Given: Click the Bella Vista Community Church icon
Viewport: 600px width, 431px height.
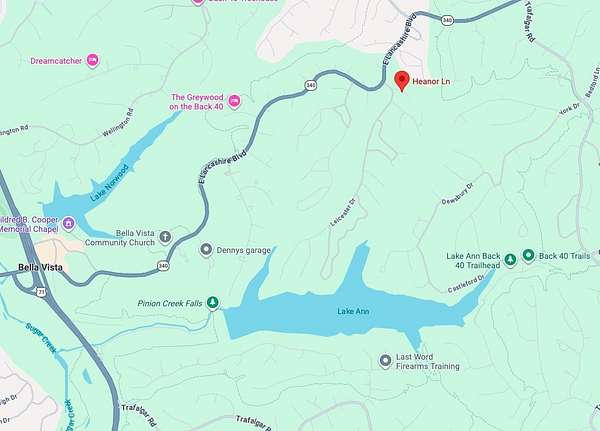Looking at the screenshot, I should coord(165,237).
